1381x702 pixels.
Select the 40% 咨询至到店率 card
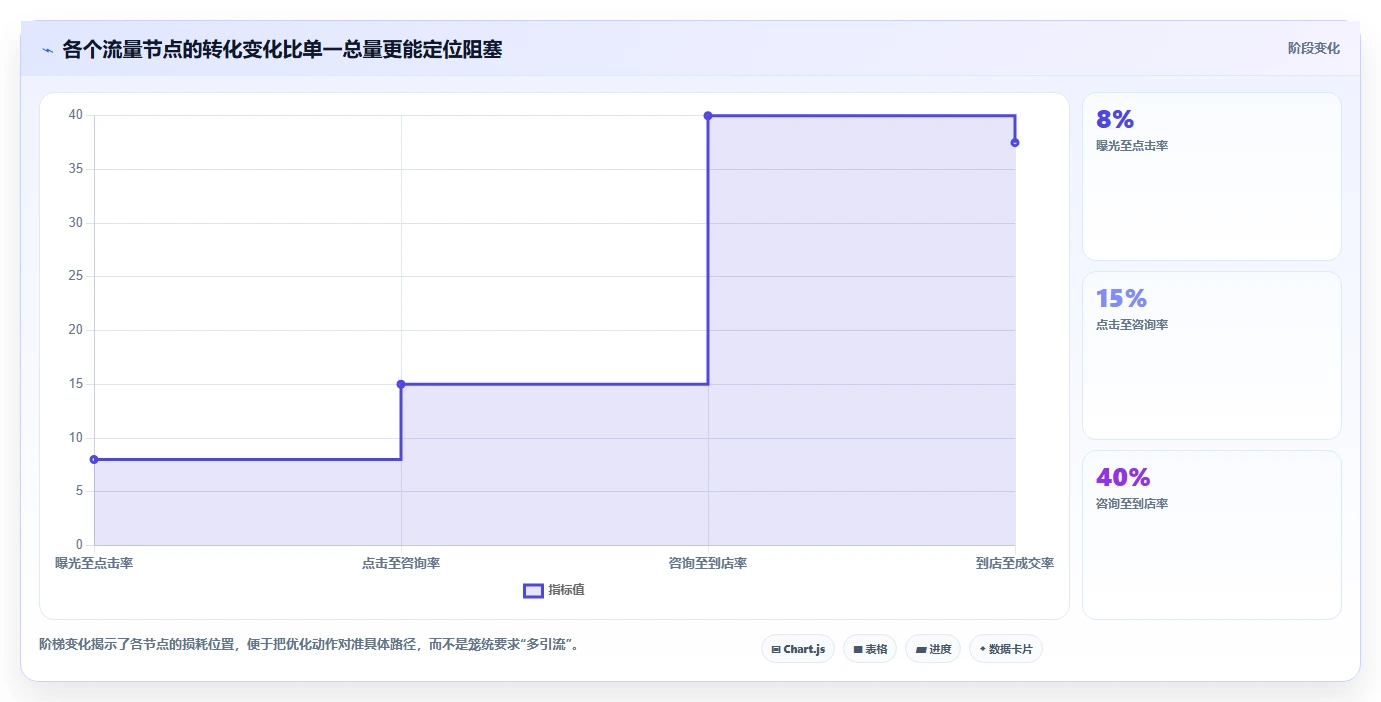1212,535
